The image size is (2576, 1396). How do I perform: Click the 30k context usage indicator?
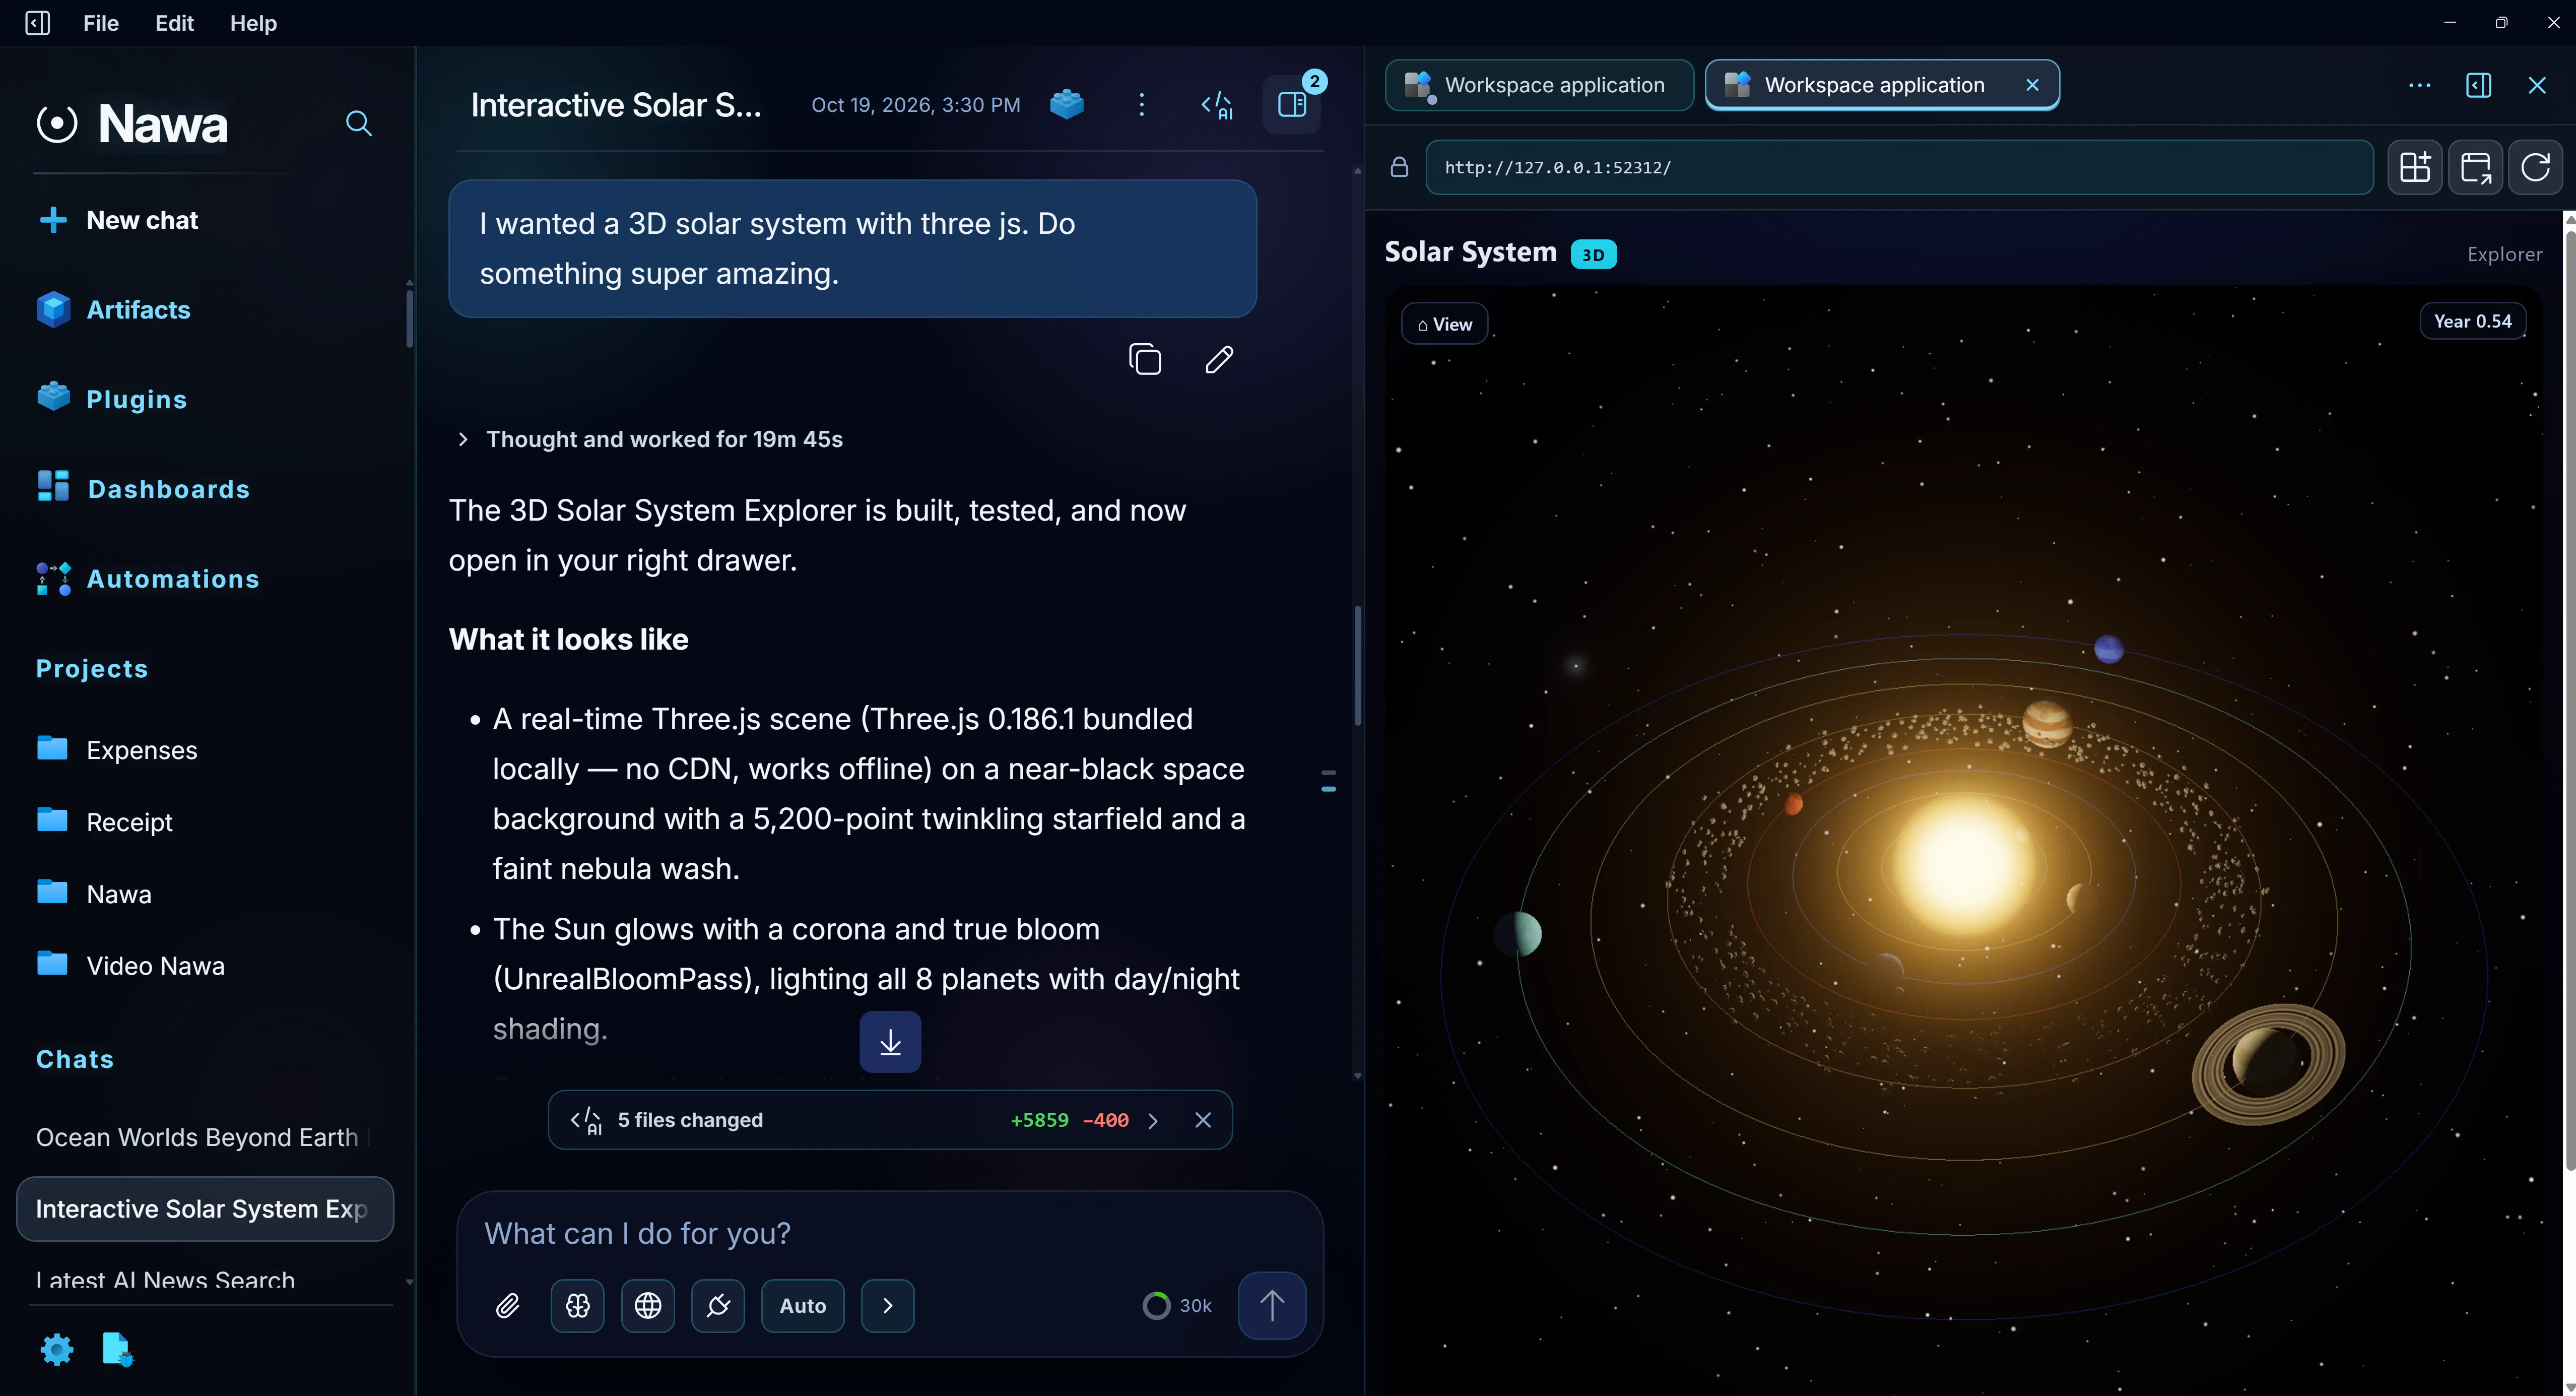point(1177,1306)
